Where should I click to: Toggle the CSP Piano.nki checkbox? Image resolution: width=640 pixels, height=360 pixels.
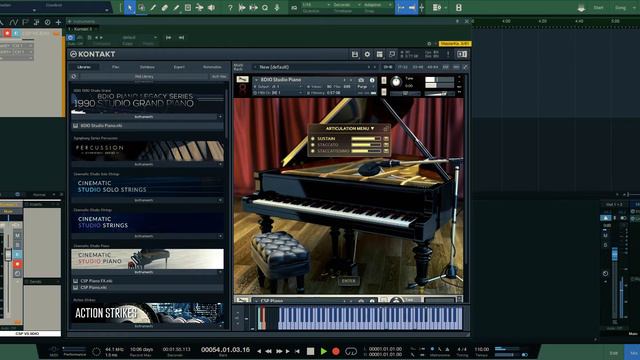tap(76, 287)
